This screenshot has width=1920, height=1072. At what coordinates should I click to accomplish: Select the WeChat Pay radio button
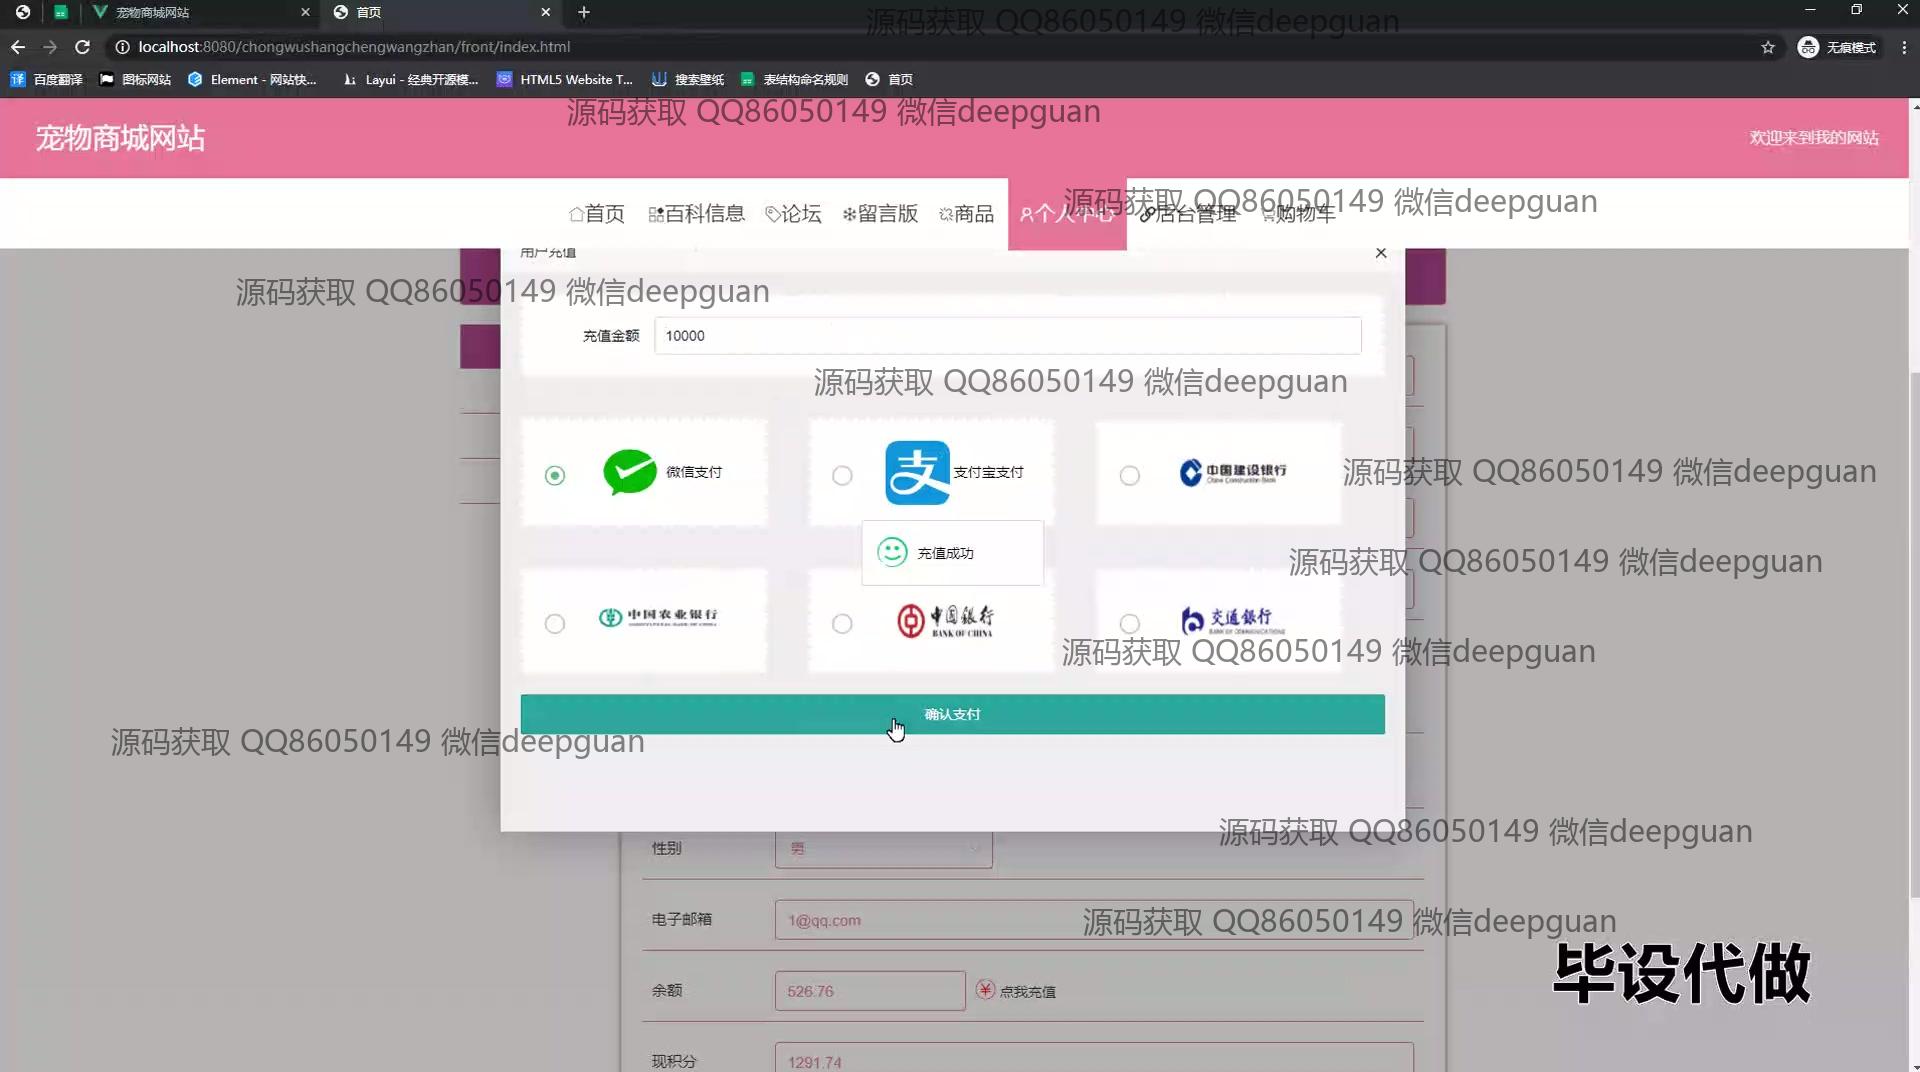555,475
